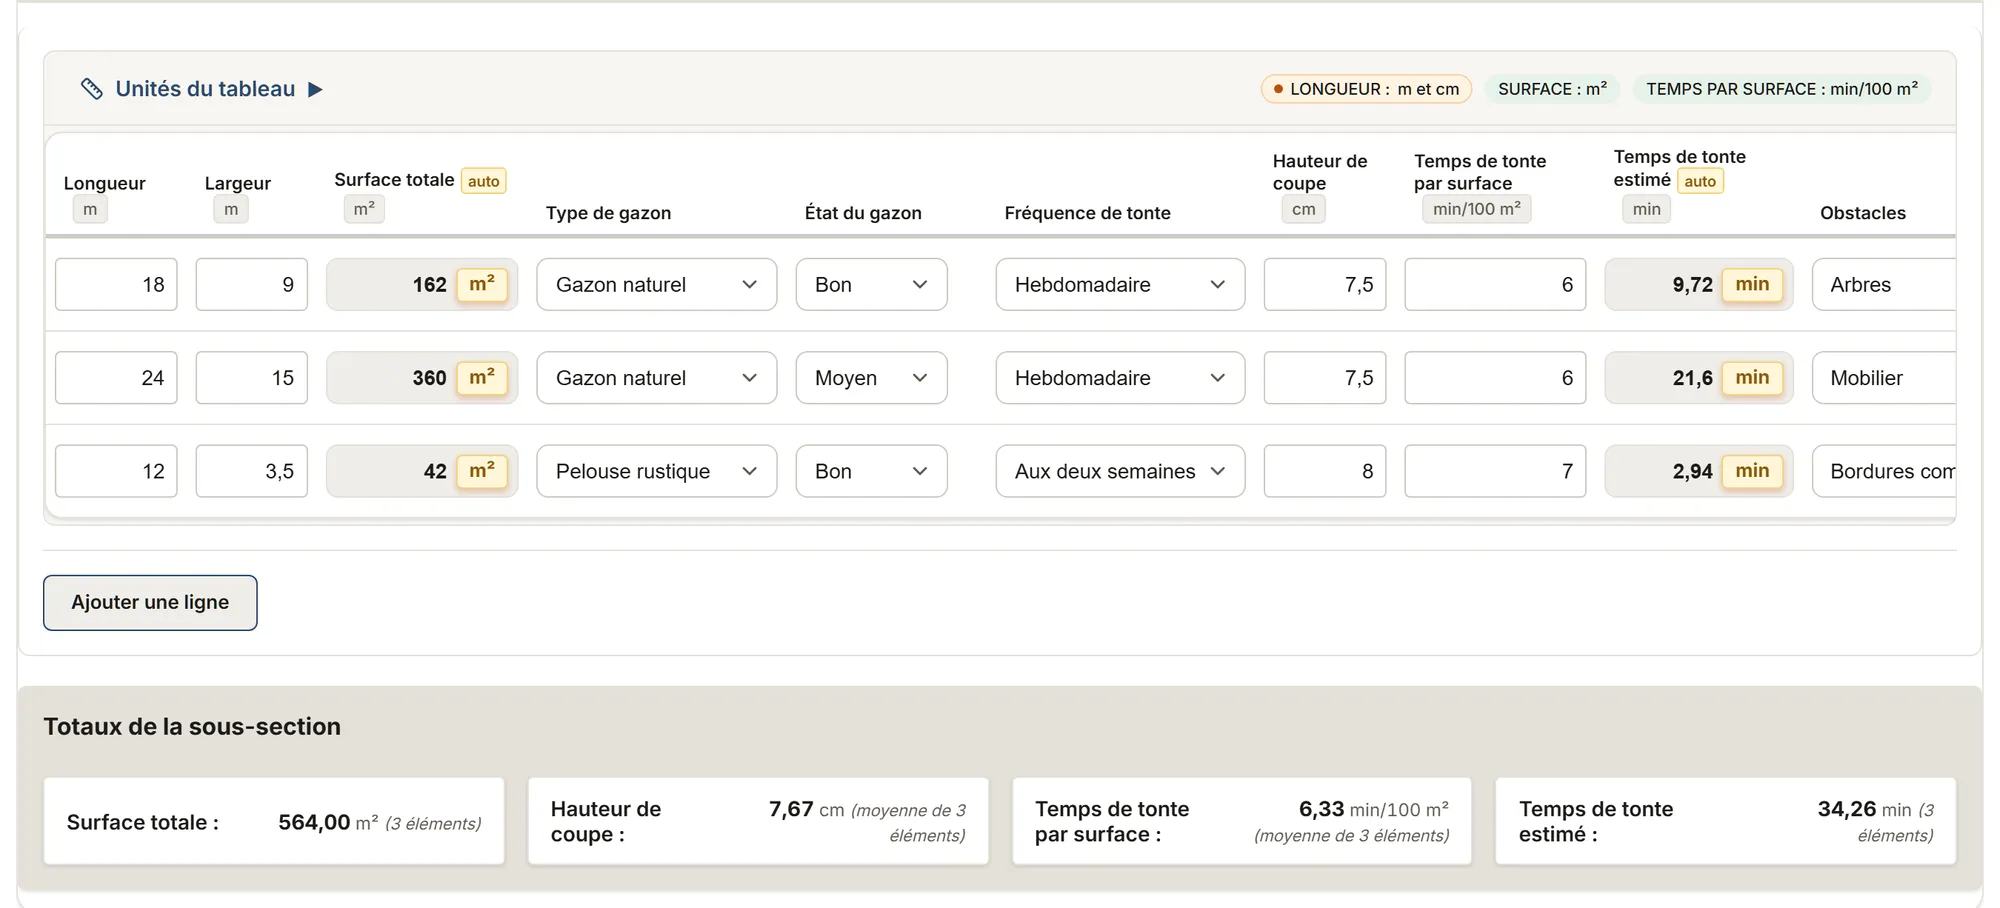
Task: Click the Hauteur de coupe 7,67 cm average
Action: coord(758,822)
